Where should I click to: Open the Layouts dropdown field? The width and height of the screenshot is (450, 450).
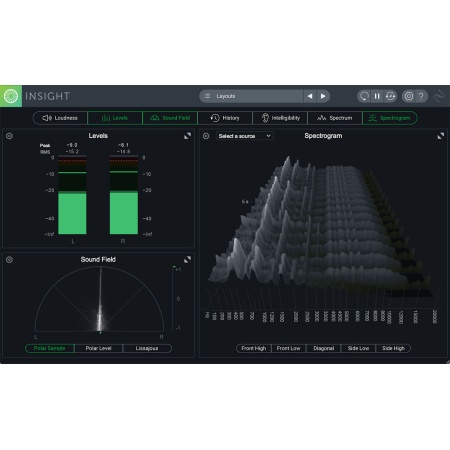click(252, 96)
